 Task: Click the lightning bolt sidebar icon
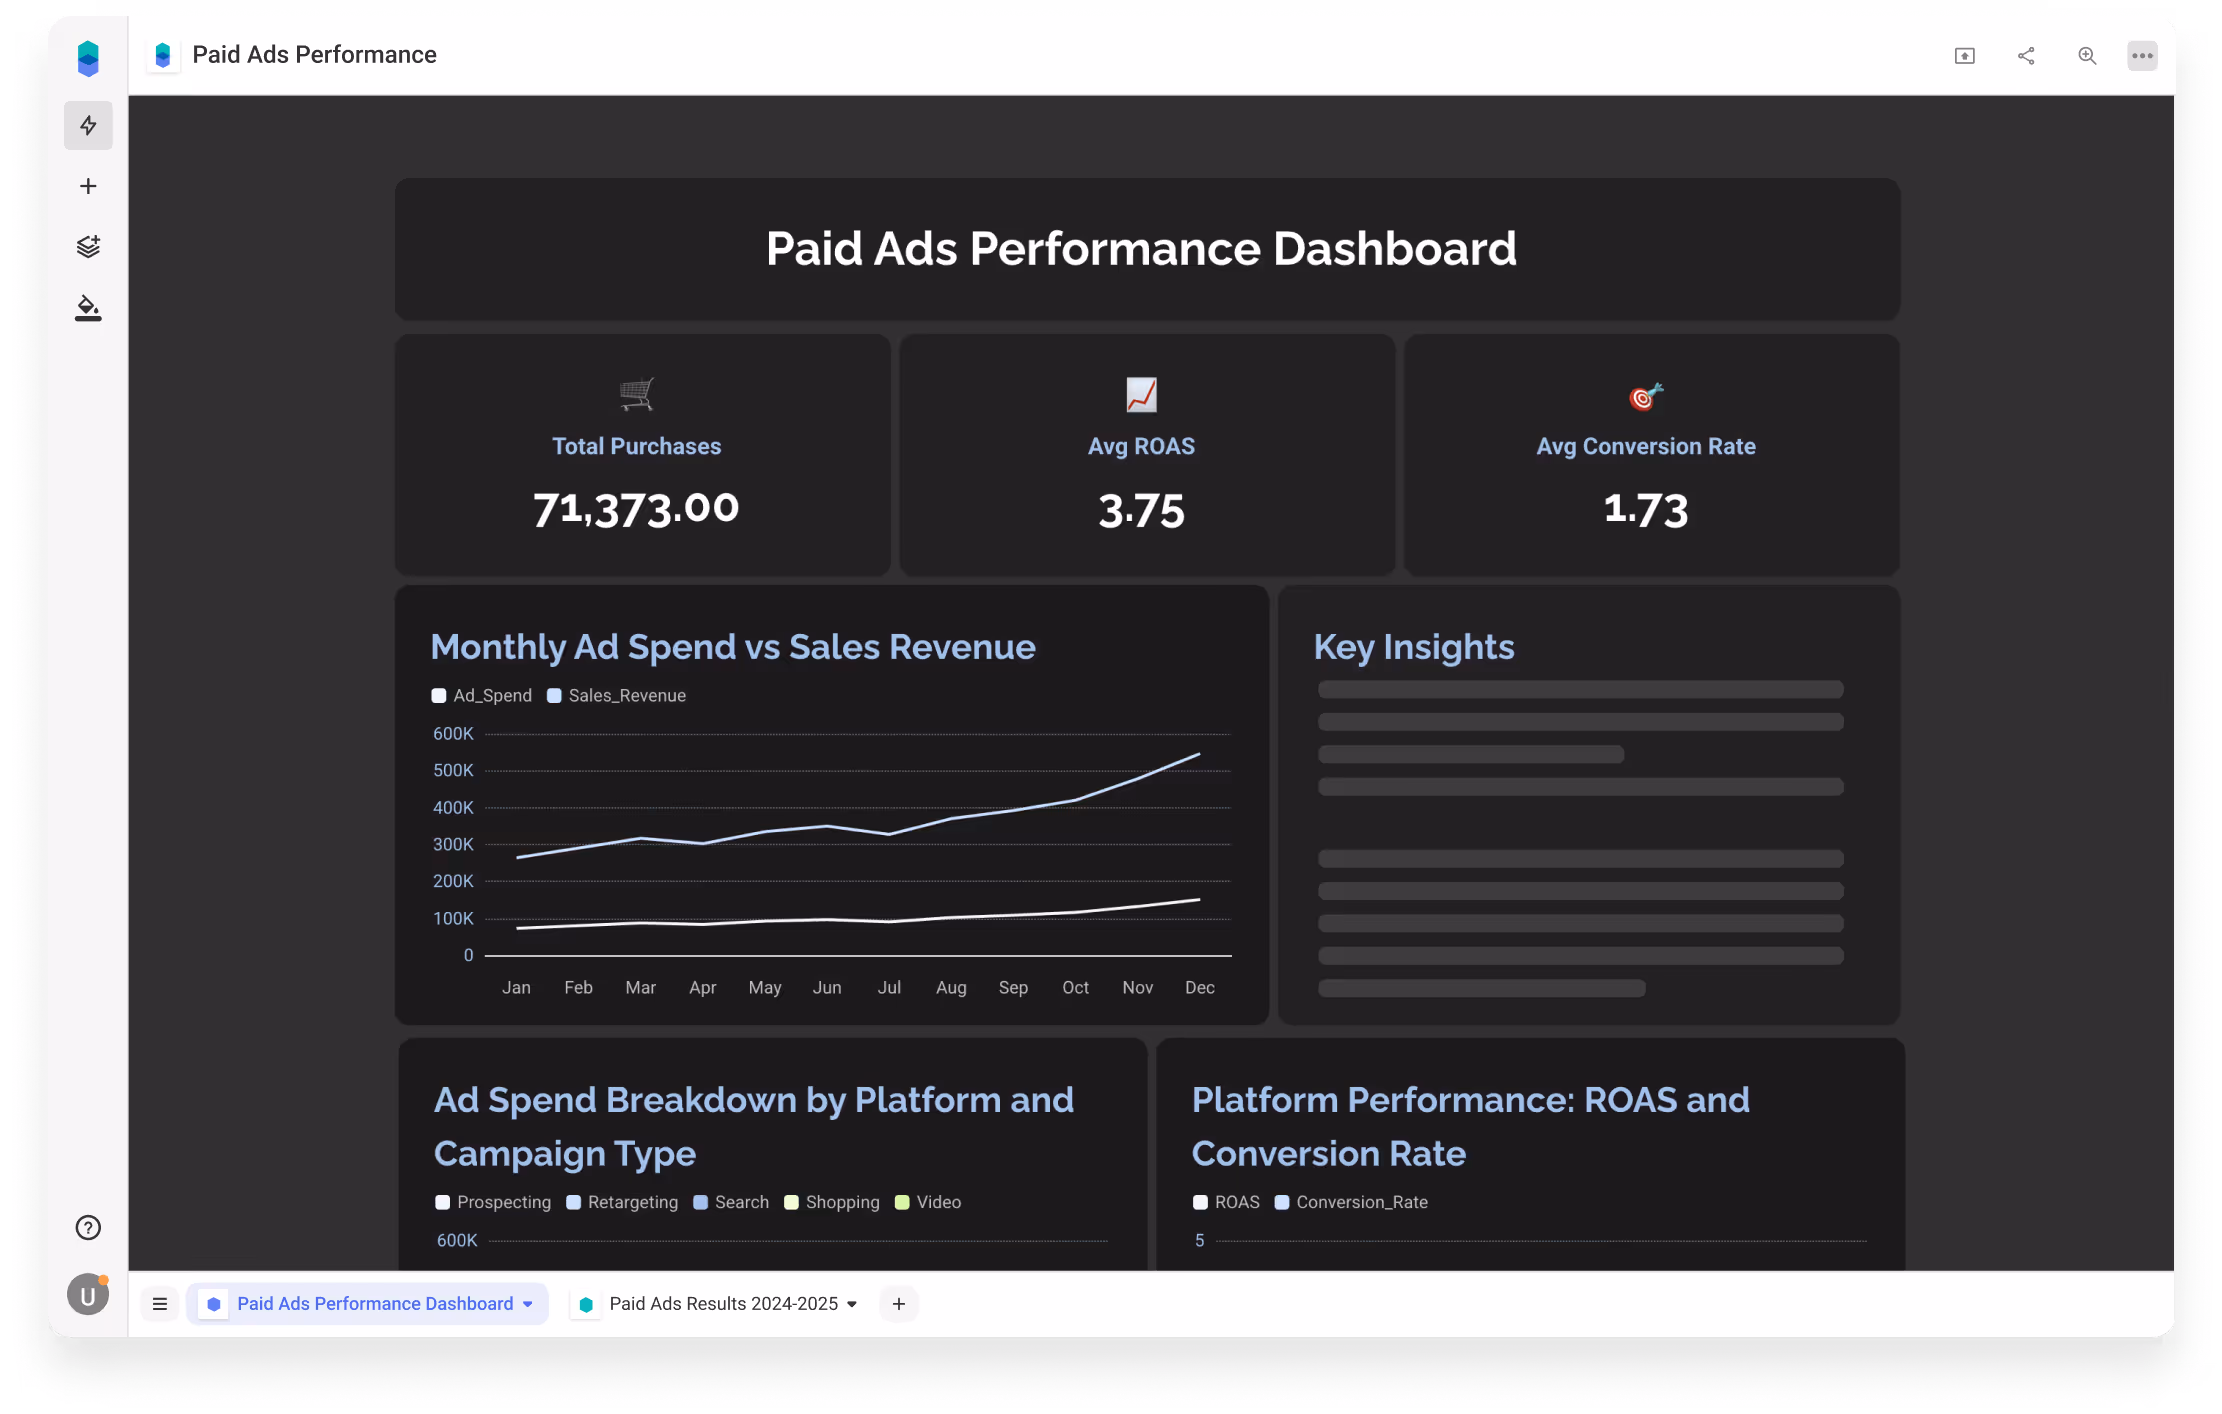tap(88, 125)
